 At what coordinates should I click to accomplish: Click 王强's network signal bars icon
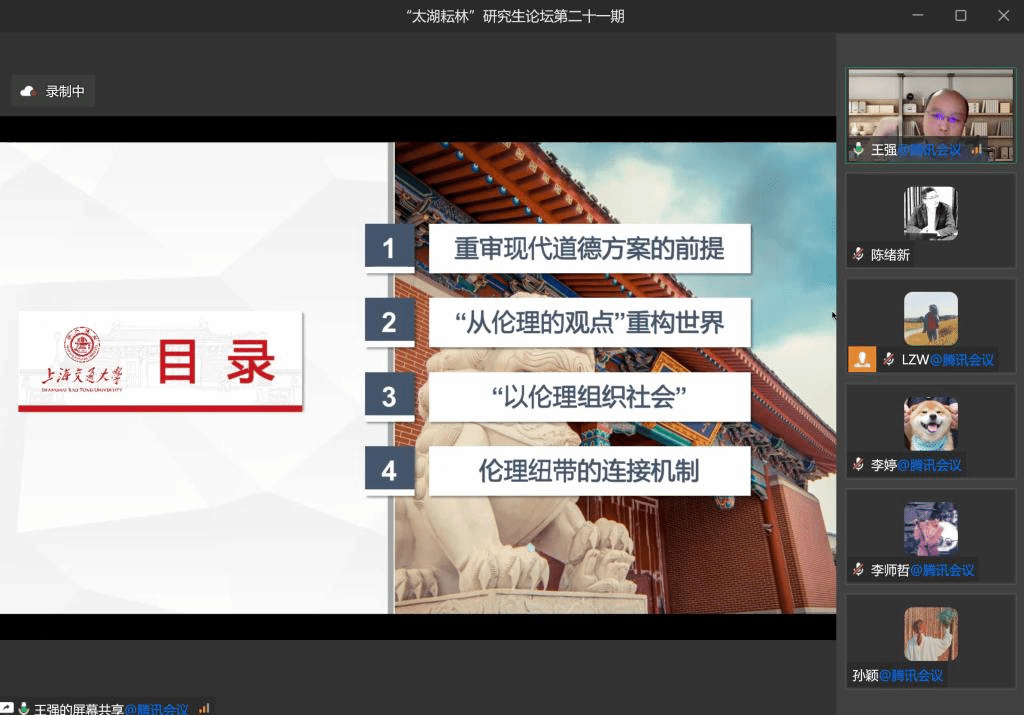[x=976, y=150]
